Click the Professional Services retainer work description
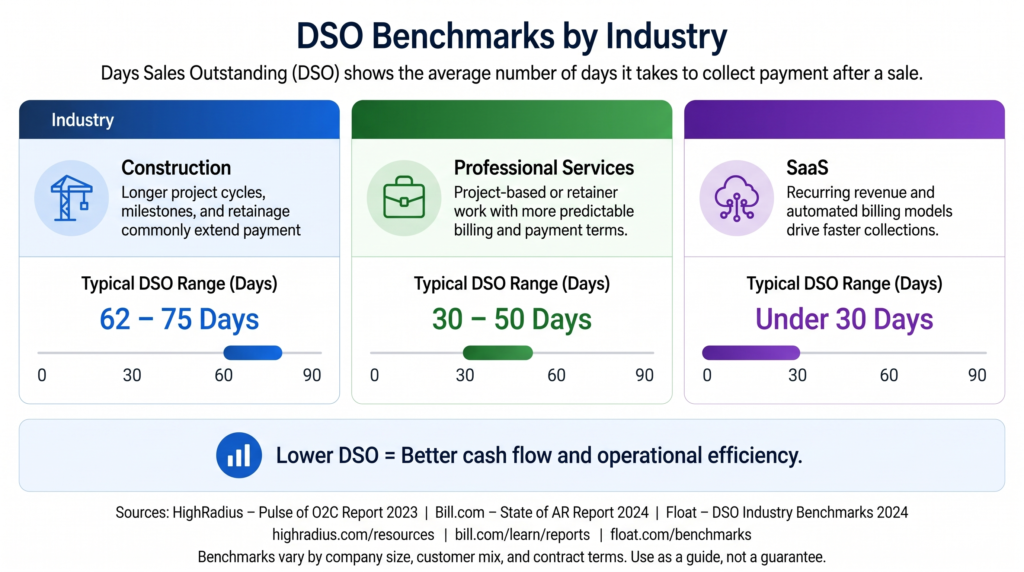The width and height of the screenshot is (1024, 572). click(544, 212)
